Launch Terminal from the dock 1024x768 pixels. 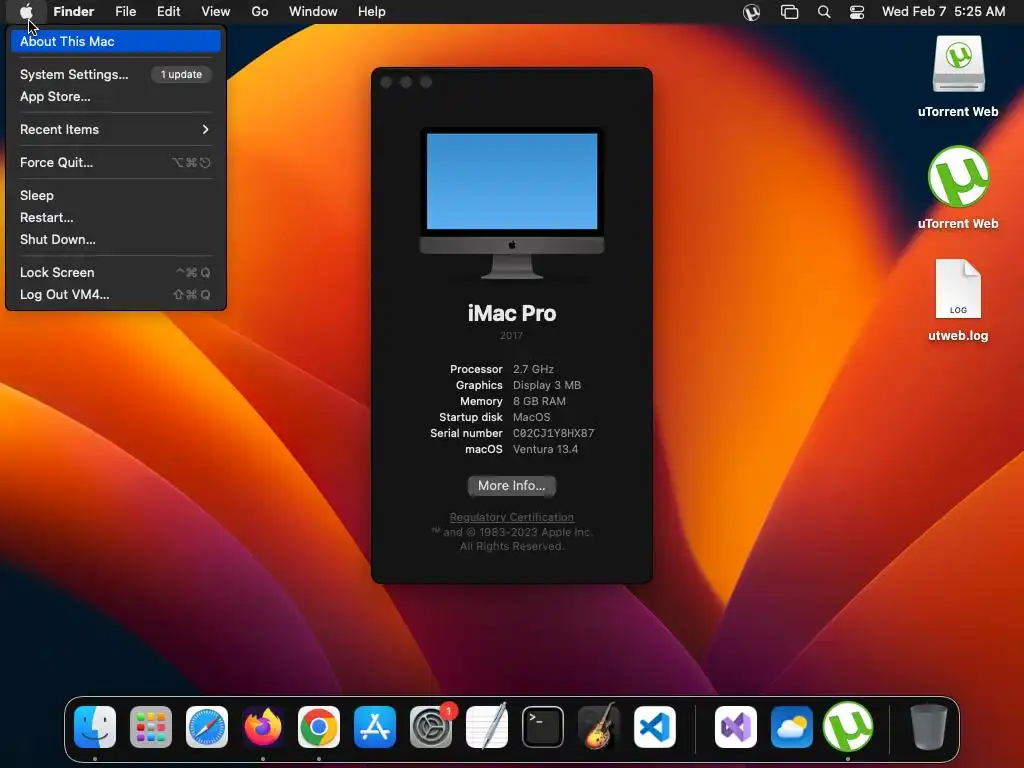pyautogui.click(x=543, y=726)
